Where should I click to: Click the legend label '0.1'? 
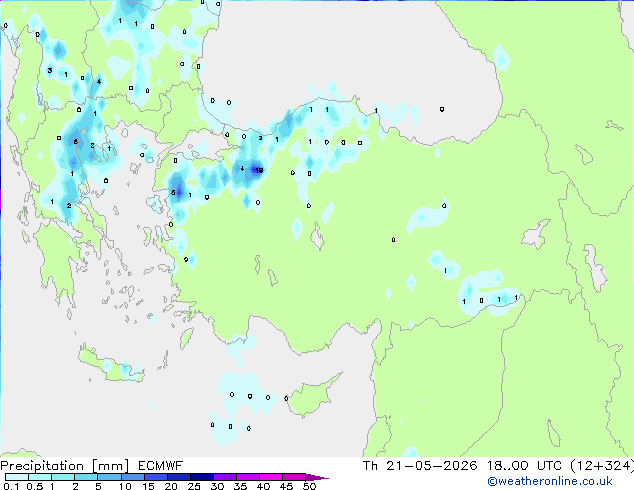click(x=11, y=486)
